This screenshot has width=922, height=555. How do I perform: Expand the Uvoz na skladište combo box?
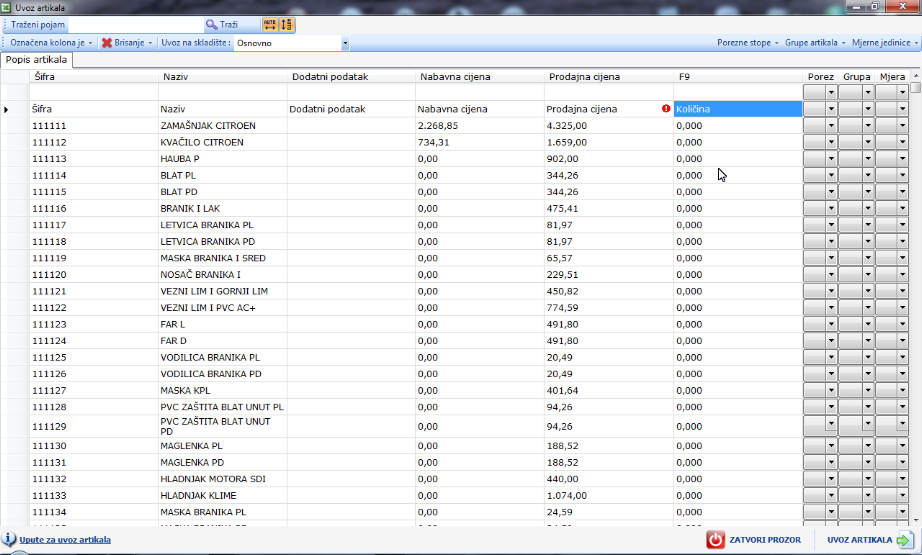(345, 43)
